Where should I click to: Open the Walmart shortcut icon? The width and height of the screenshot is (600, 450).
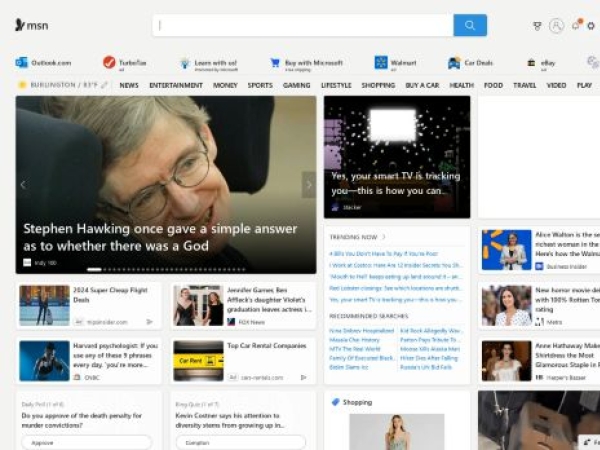(381, 62)
